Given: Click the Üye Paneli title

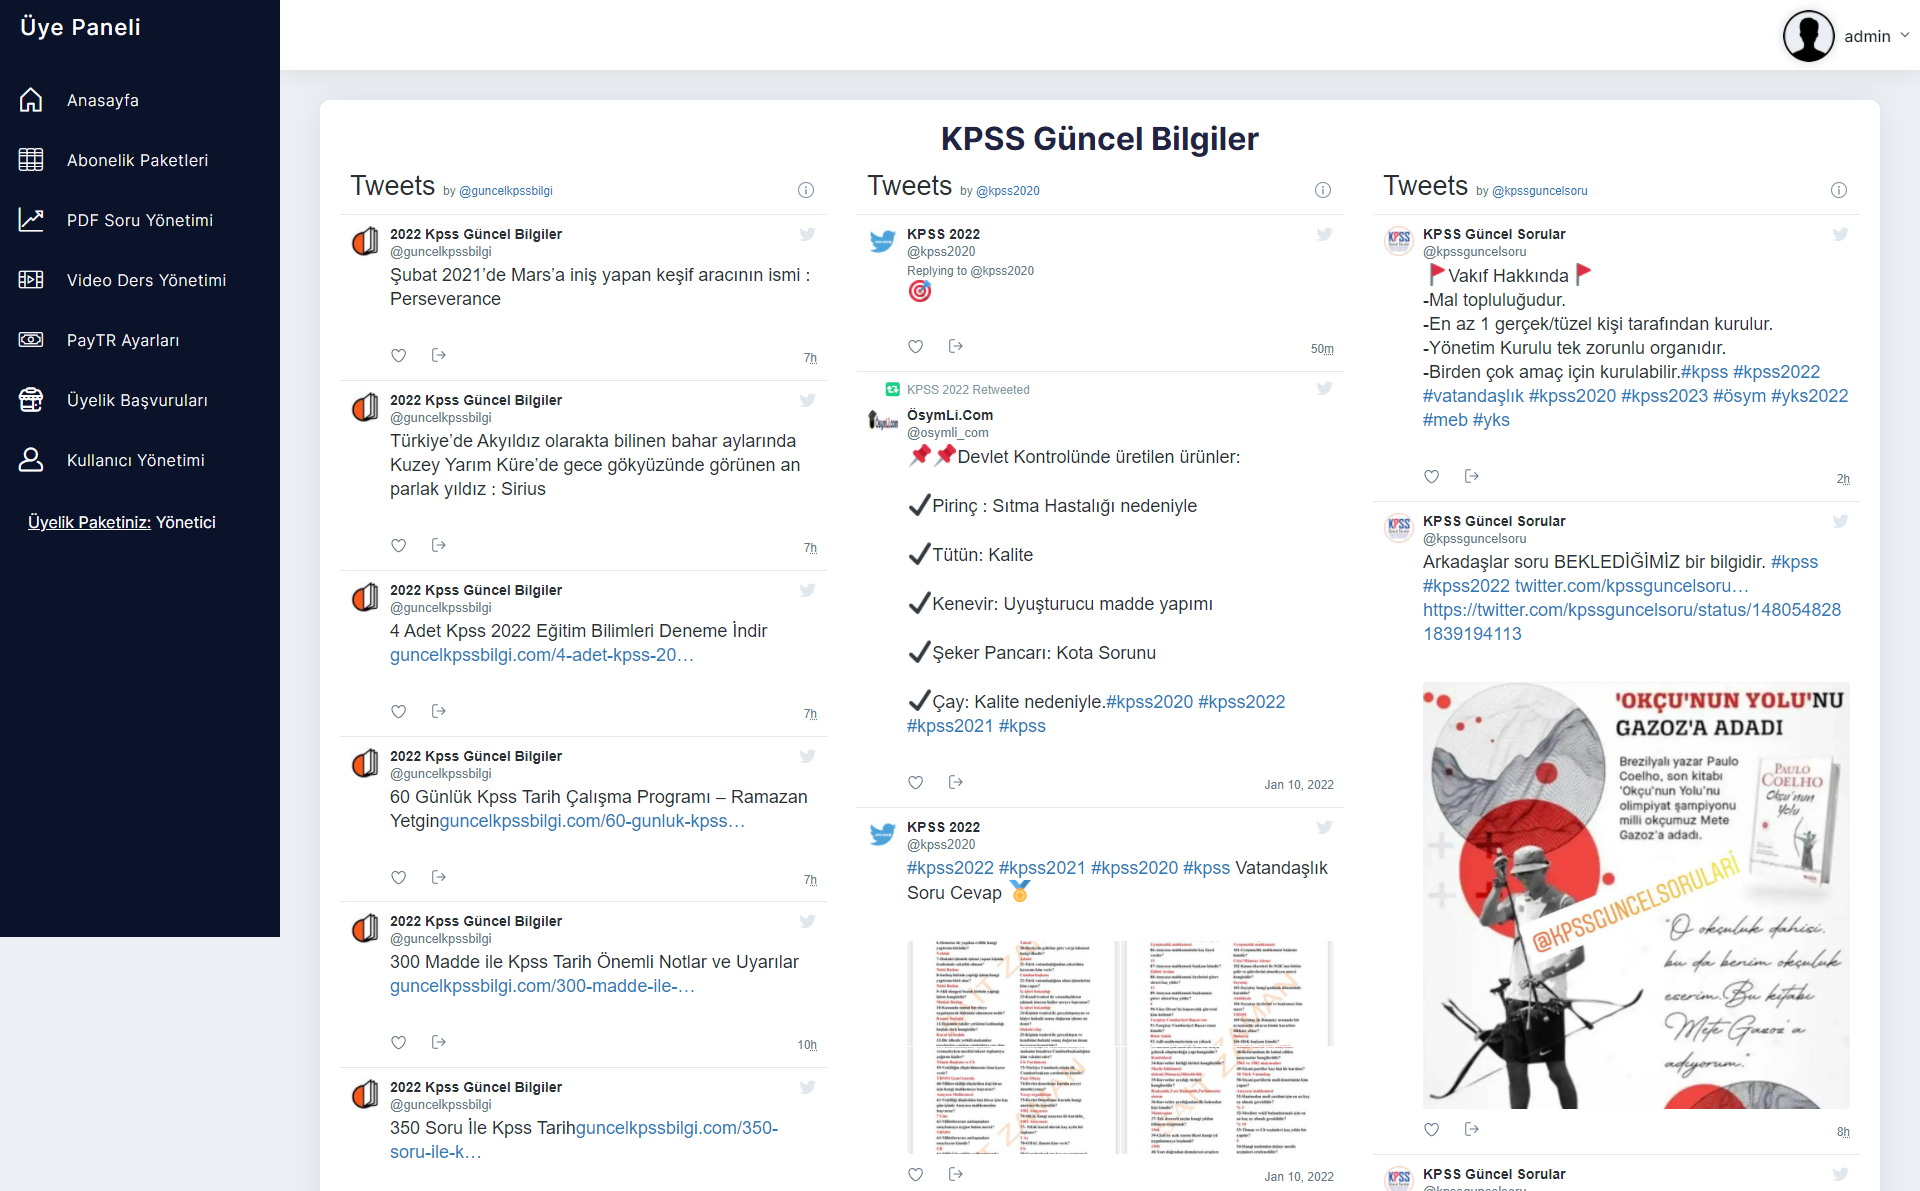Looking at the screenshot, I should [81, 27].
